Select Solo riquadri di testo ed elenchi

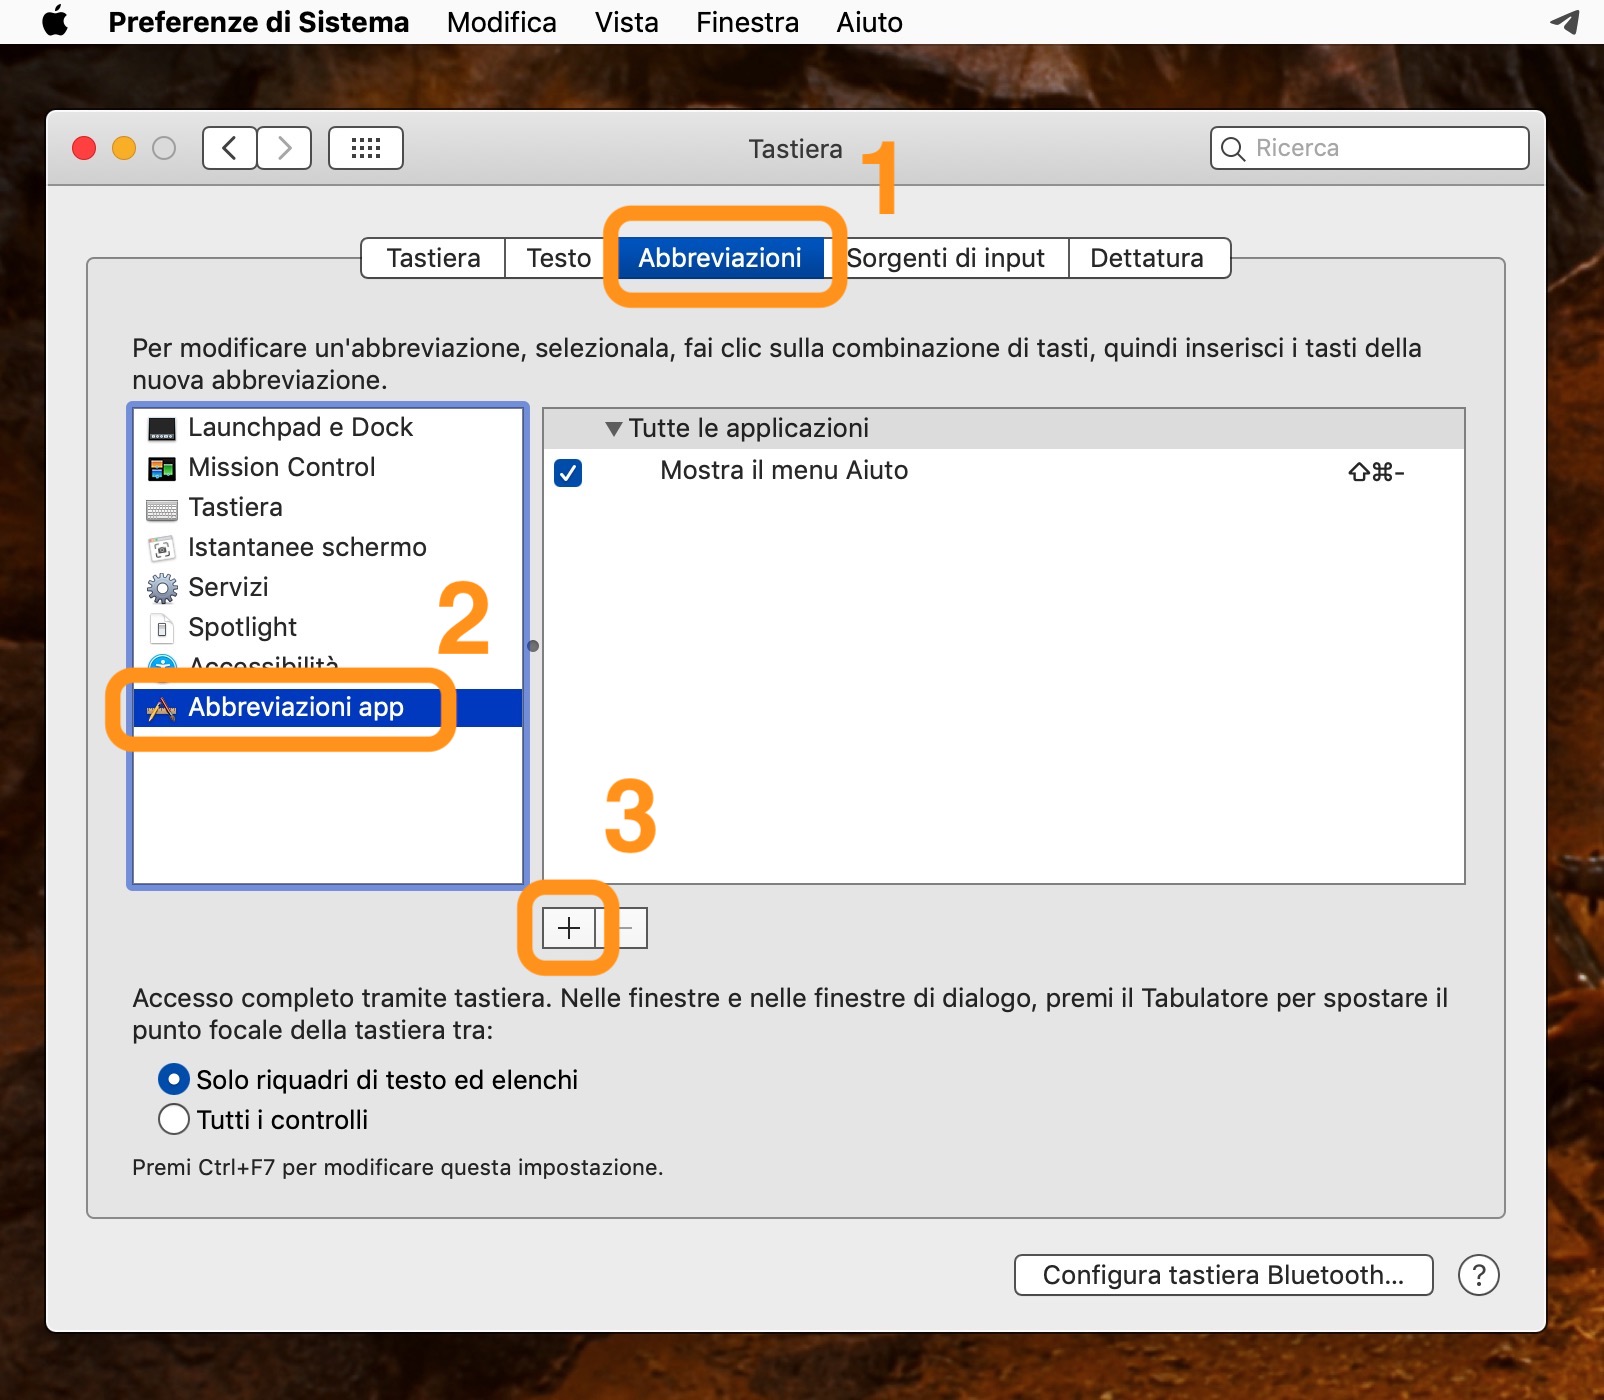pyautogui.click(x=174, y=1079)
